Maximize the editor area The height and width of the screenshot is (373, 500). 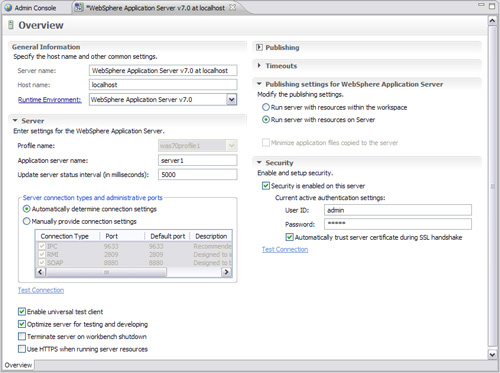pyautogui.click(x=492, y=6)
